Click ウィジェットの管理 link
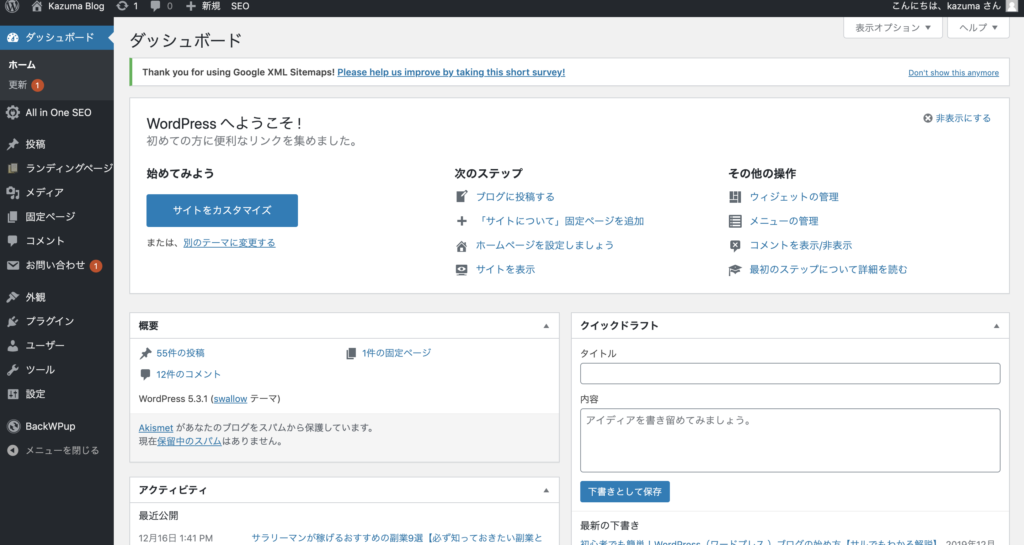 pyautogui.click(x=793, y=196)
